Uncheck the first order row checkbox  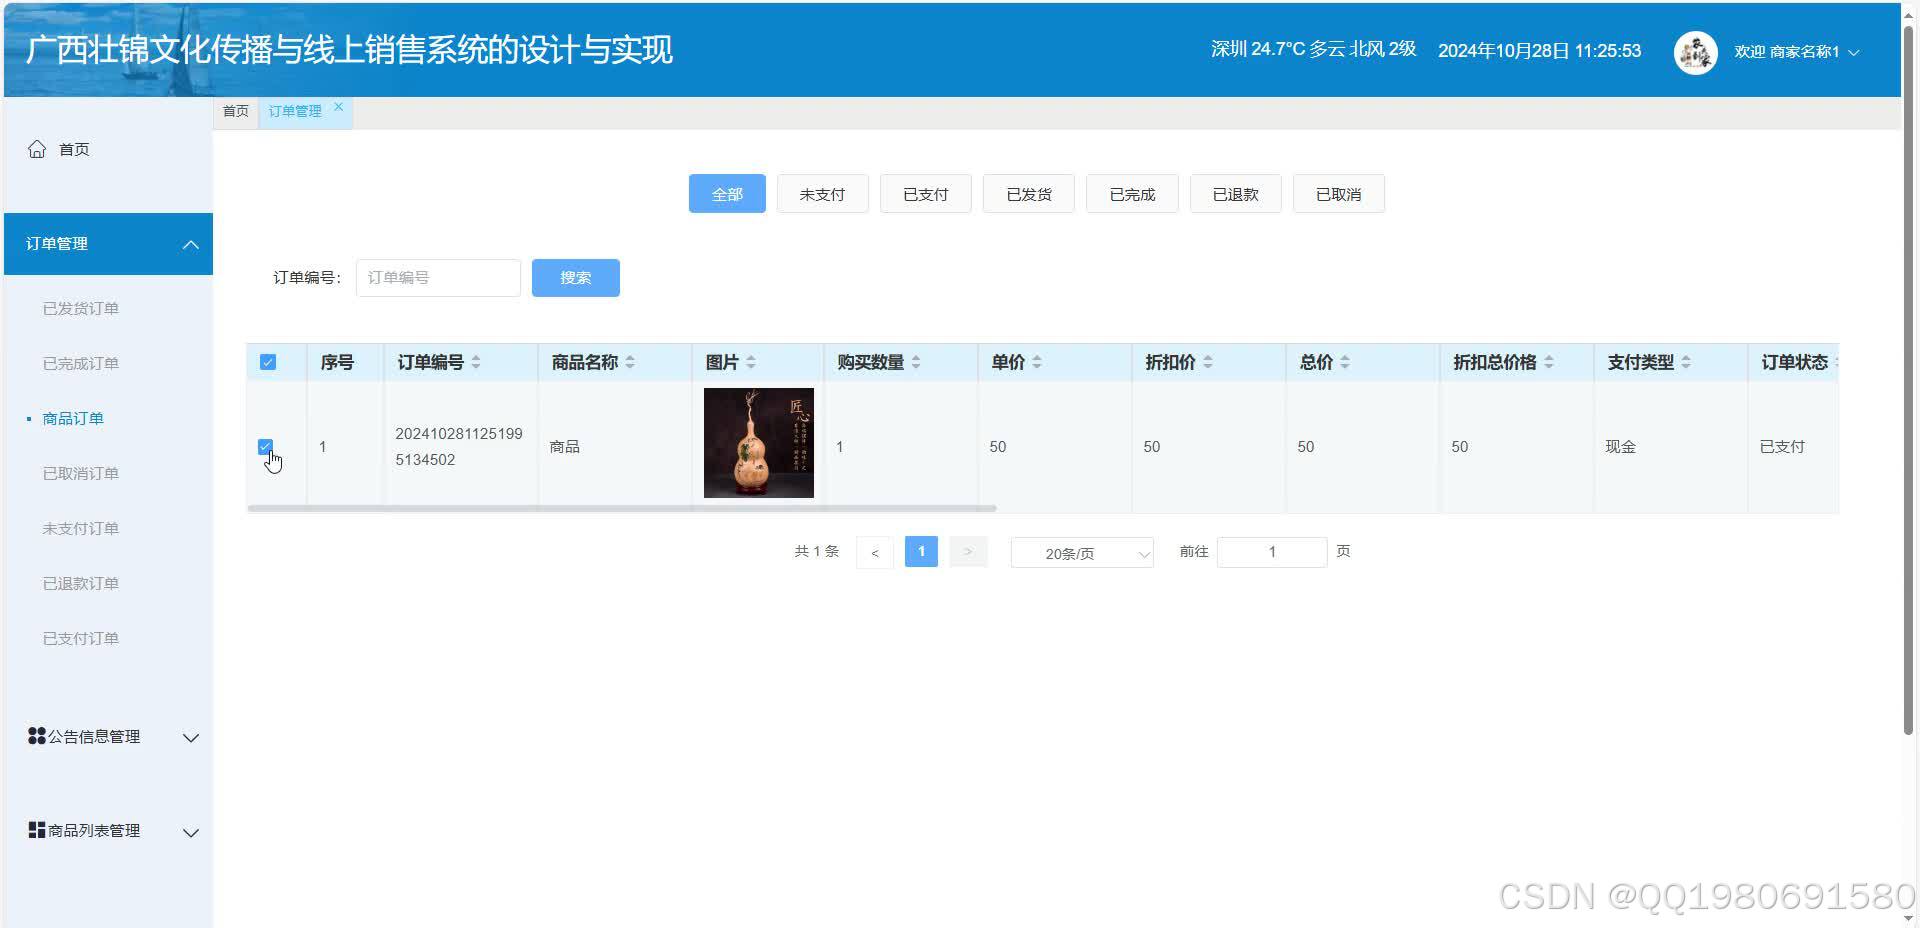(266, 446)
